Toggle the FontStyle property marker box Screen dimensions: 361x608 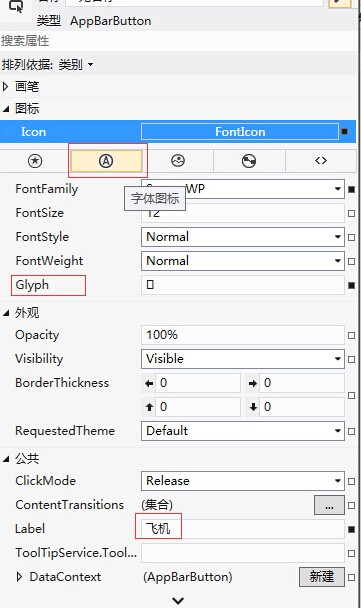352,237
